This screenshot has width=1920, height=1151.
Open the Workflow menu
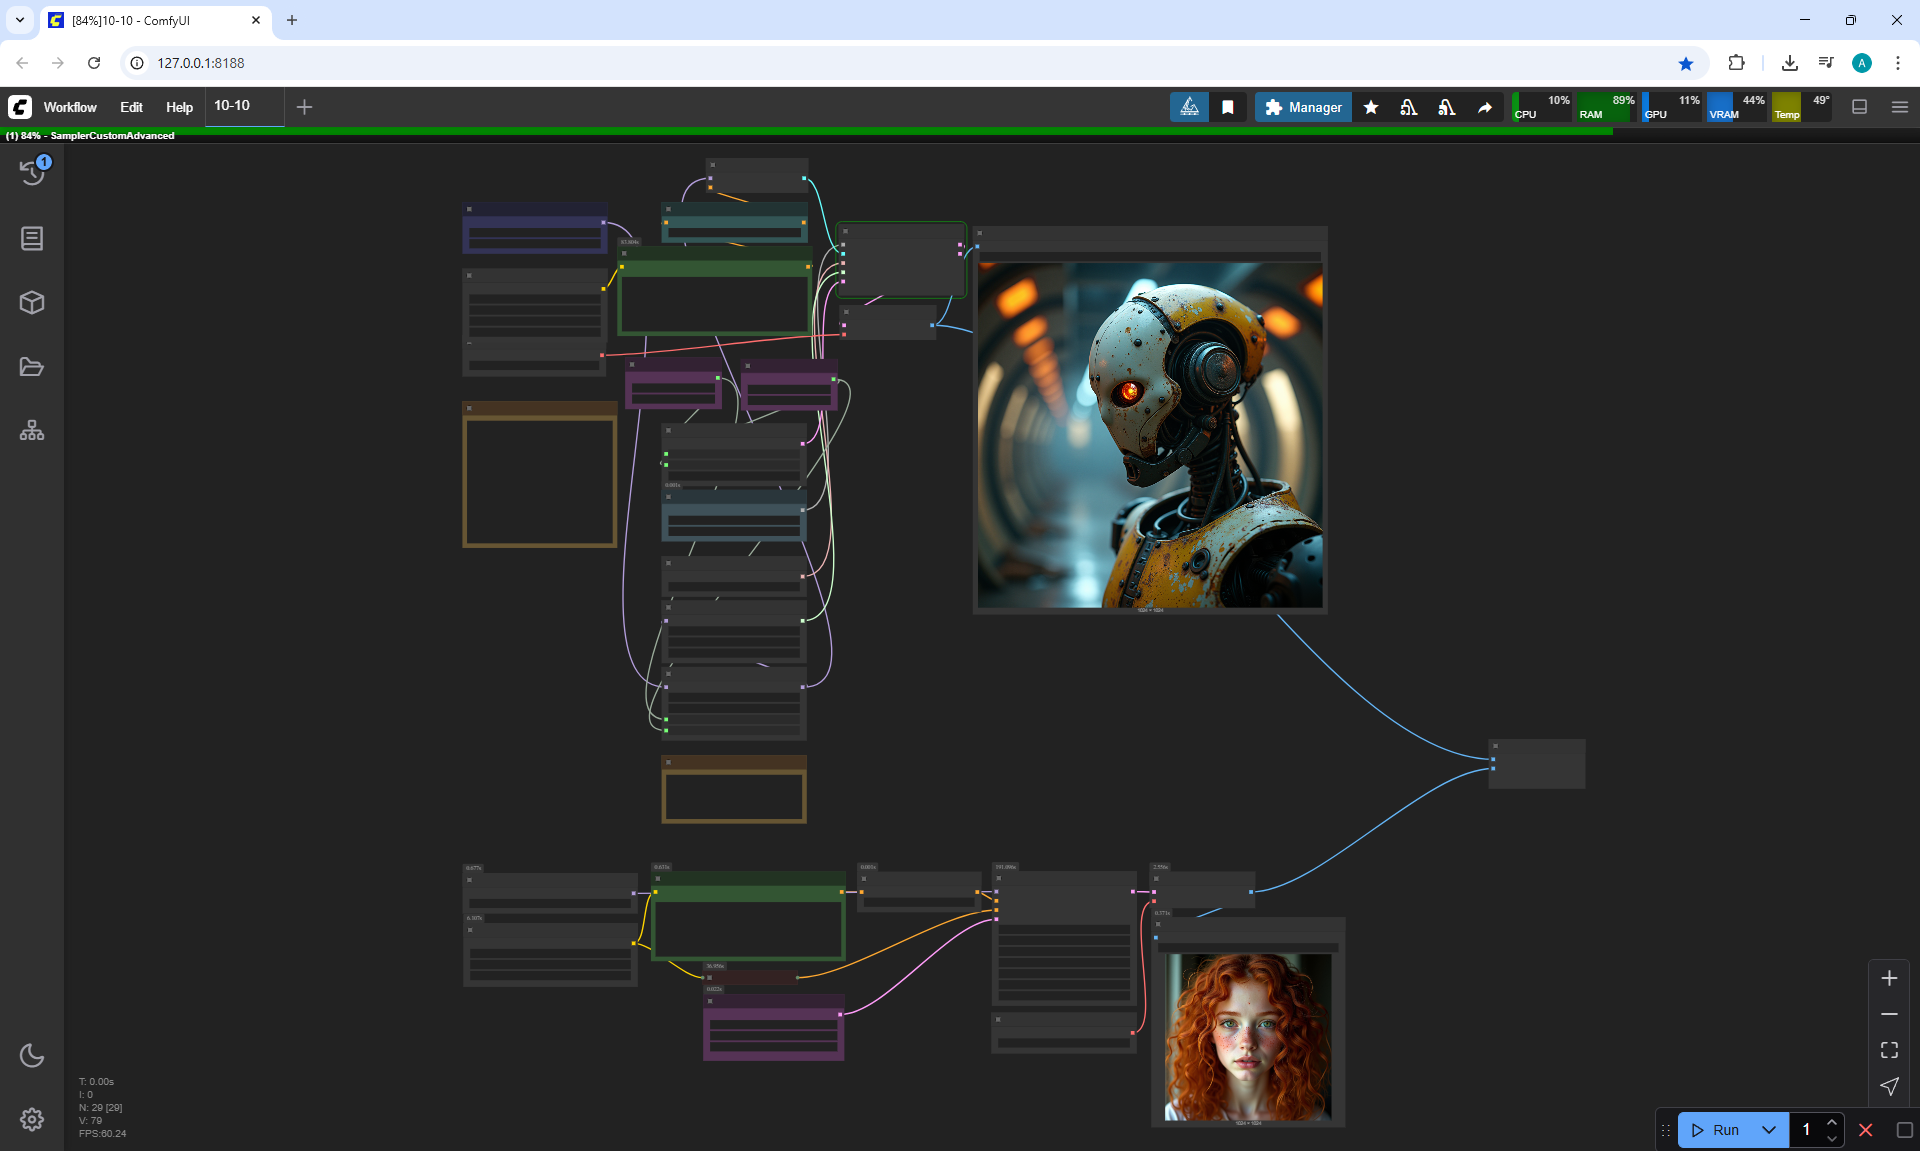tap(70, 107)
